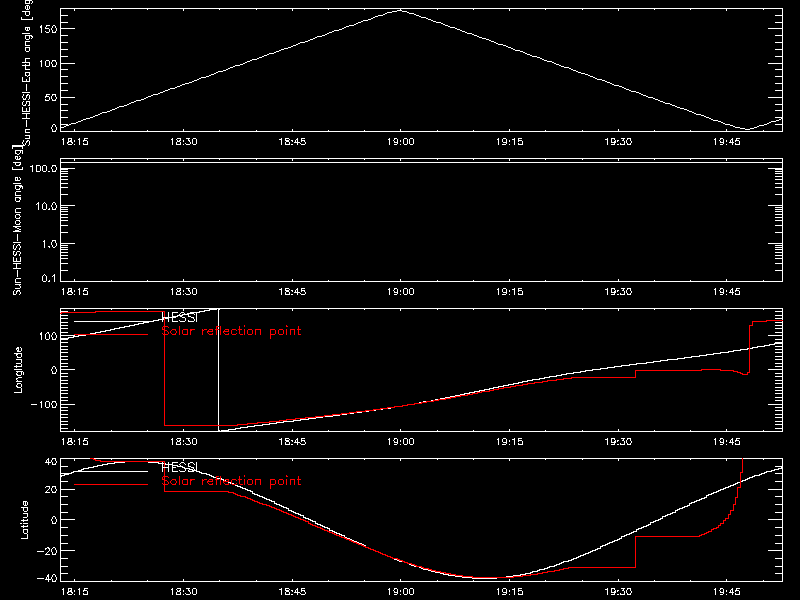Click the -100 tick on Longitude plot
The height and width of the screenshot is (600, 800).
pyautogui.click(x=44, y=404)
